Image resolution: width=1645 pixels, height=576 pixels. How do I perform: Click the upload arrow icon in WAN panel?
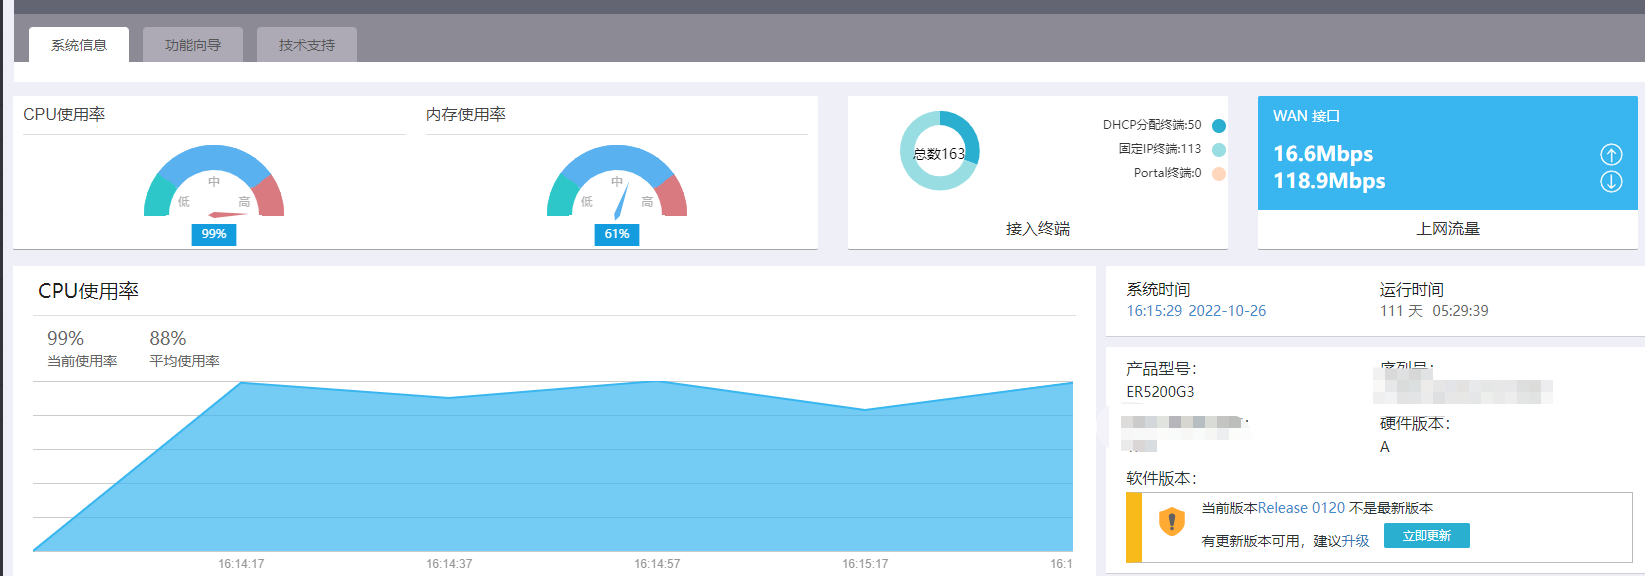(1611, 154)
